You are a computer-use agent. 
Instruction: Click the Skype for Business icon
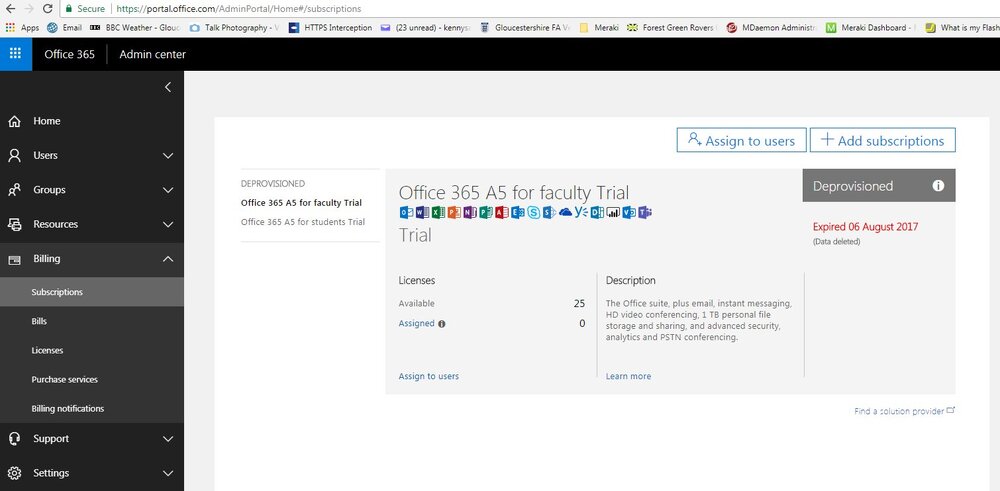pyautogui.click(x=533, y=212)
